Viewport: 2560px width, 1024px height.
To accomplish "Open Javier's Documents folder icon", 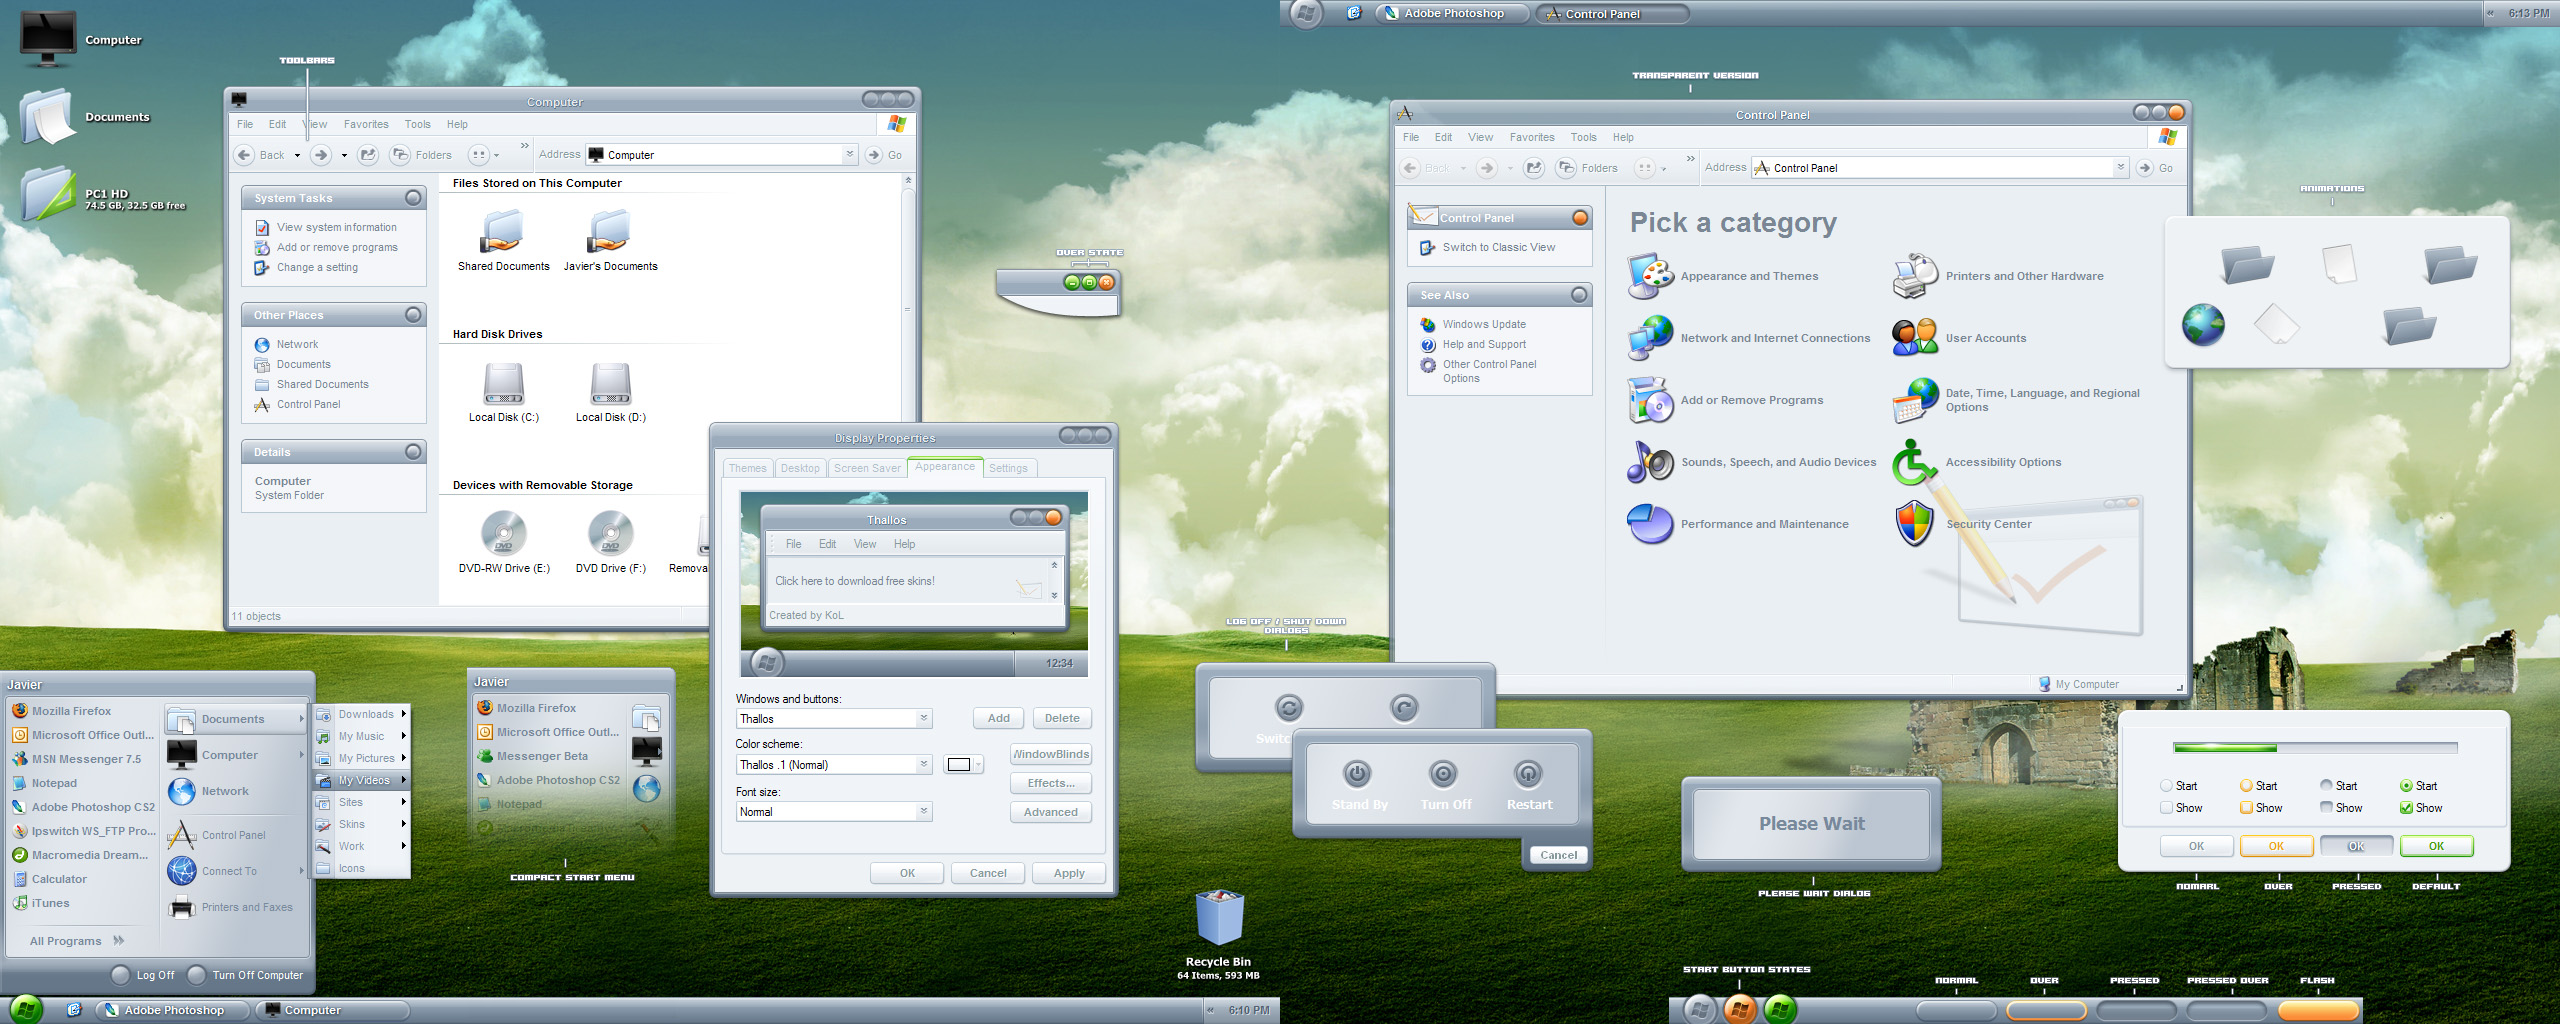I will [x=610, y=232].
